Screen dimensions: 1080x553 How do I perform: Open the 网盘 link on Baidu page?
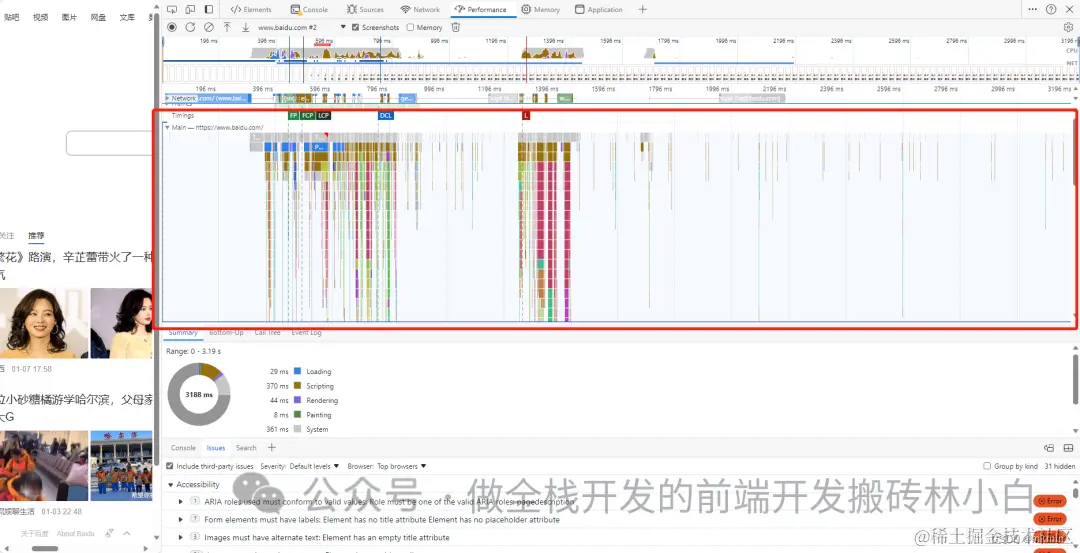pyautogui.click(x=98, y=18)
